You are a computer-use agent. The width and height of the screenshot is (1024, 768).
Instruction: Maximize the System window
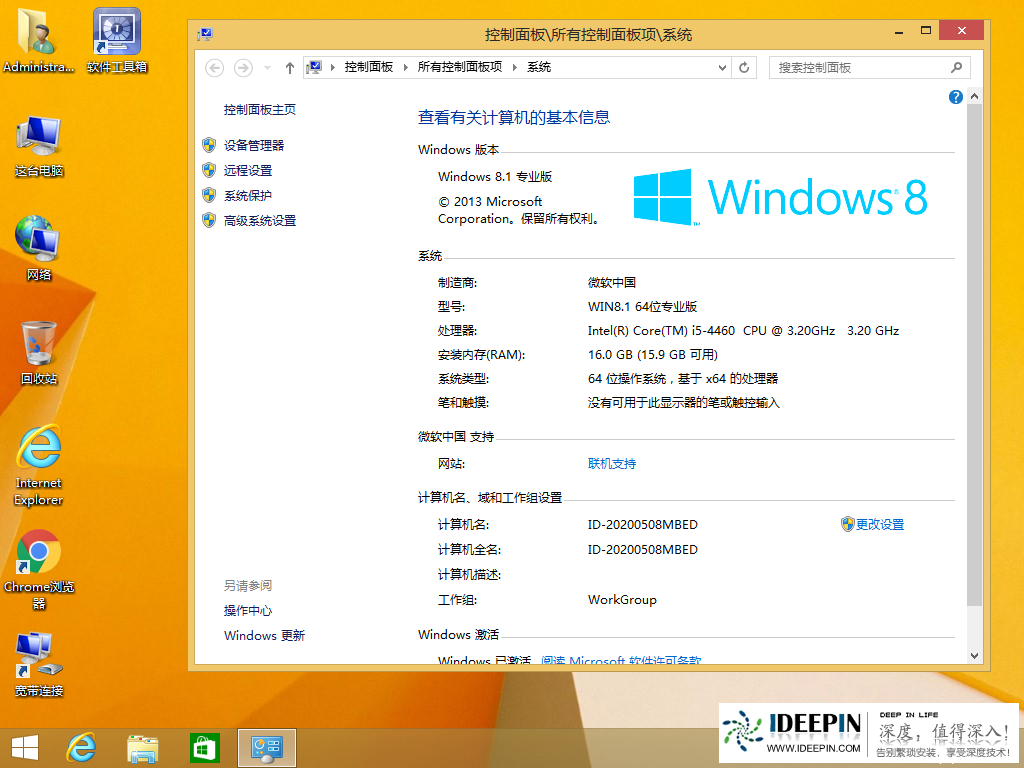tap(925, 31)
